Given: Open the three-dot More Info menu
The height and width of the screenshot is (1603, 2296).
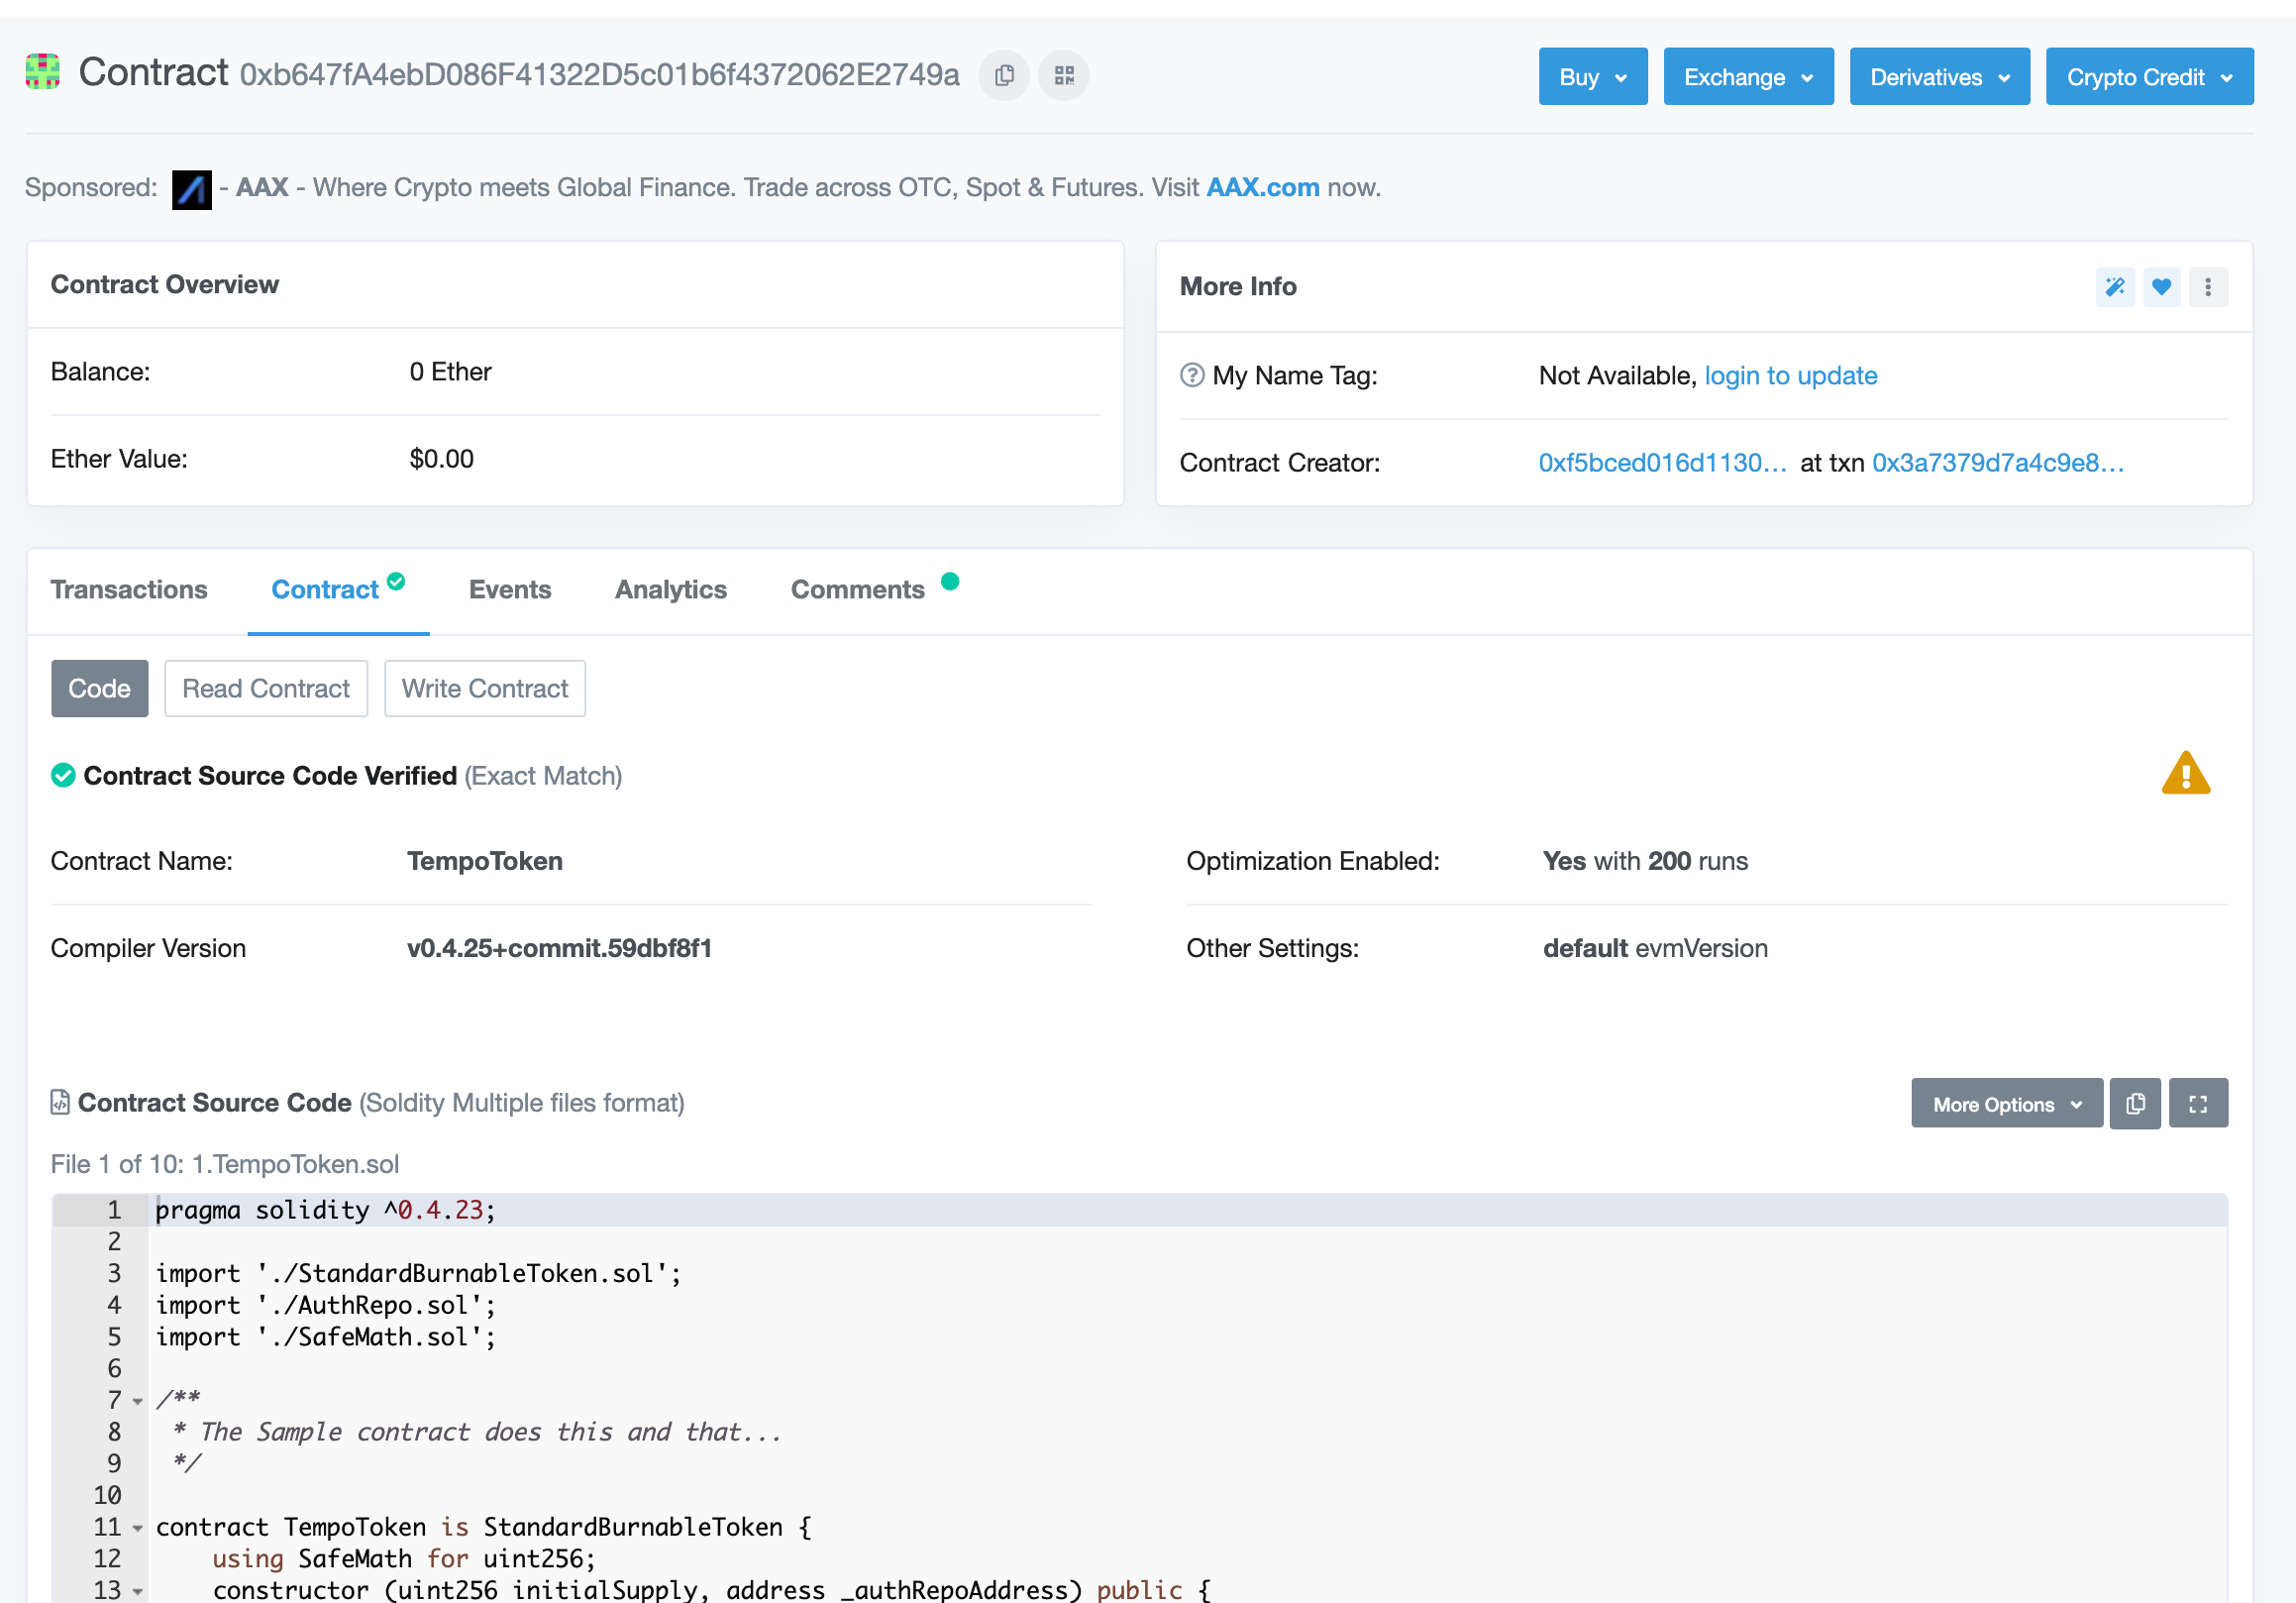Looking at the screenshot, I should pos(2207,287).
